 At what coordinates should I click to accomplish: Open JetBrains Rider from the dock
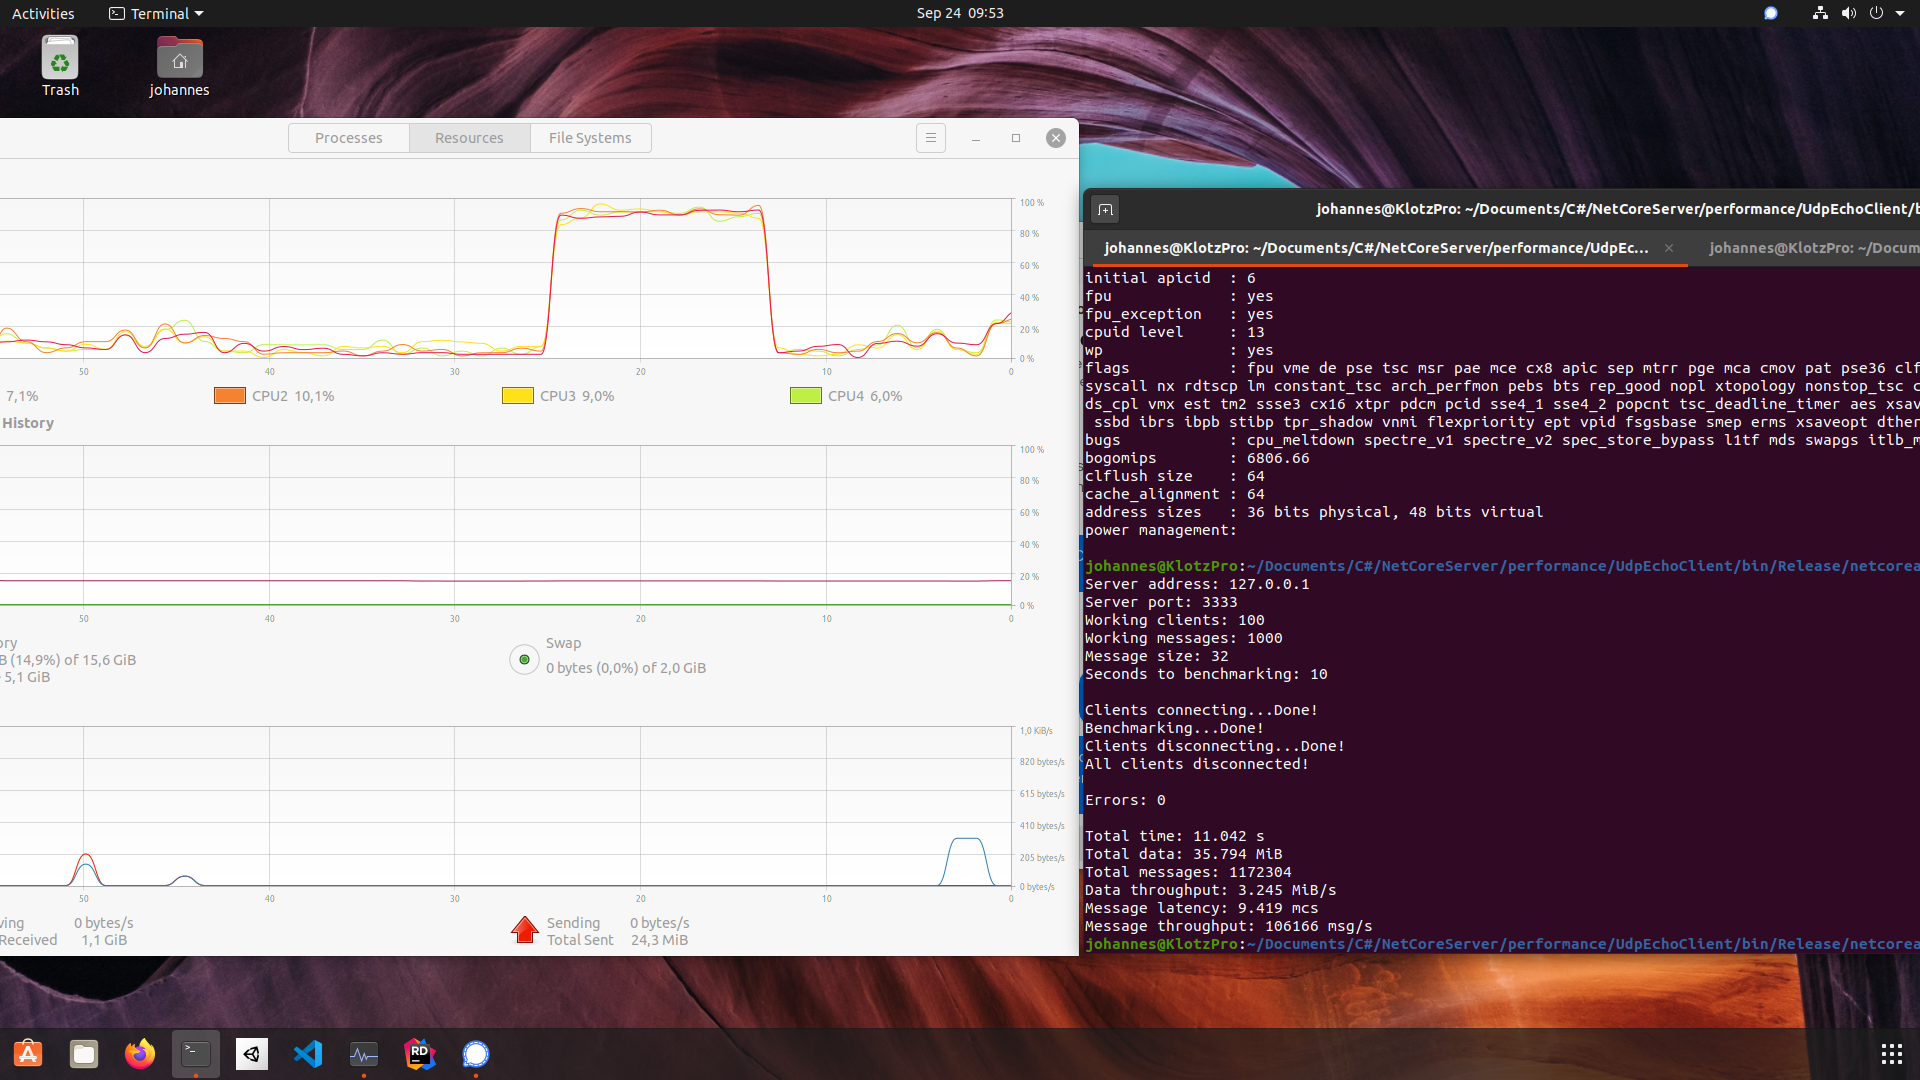[419, 1054]
